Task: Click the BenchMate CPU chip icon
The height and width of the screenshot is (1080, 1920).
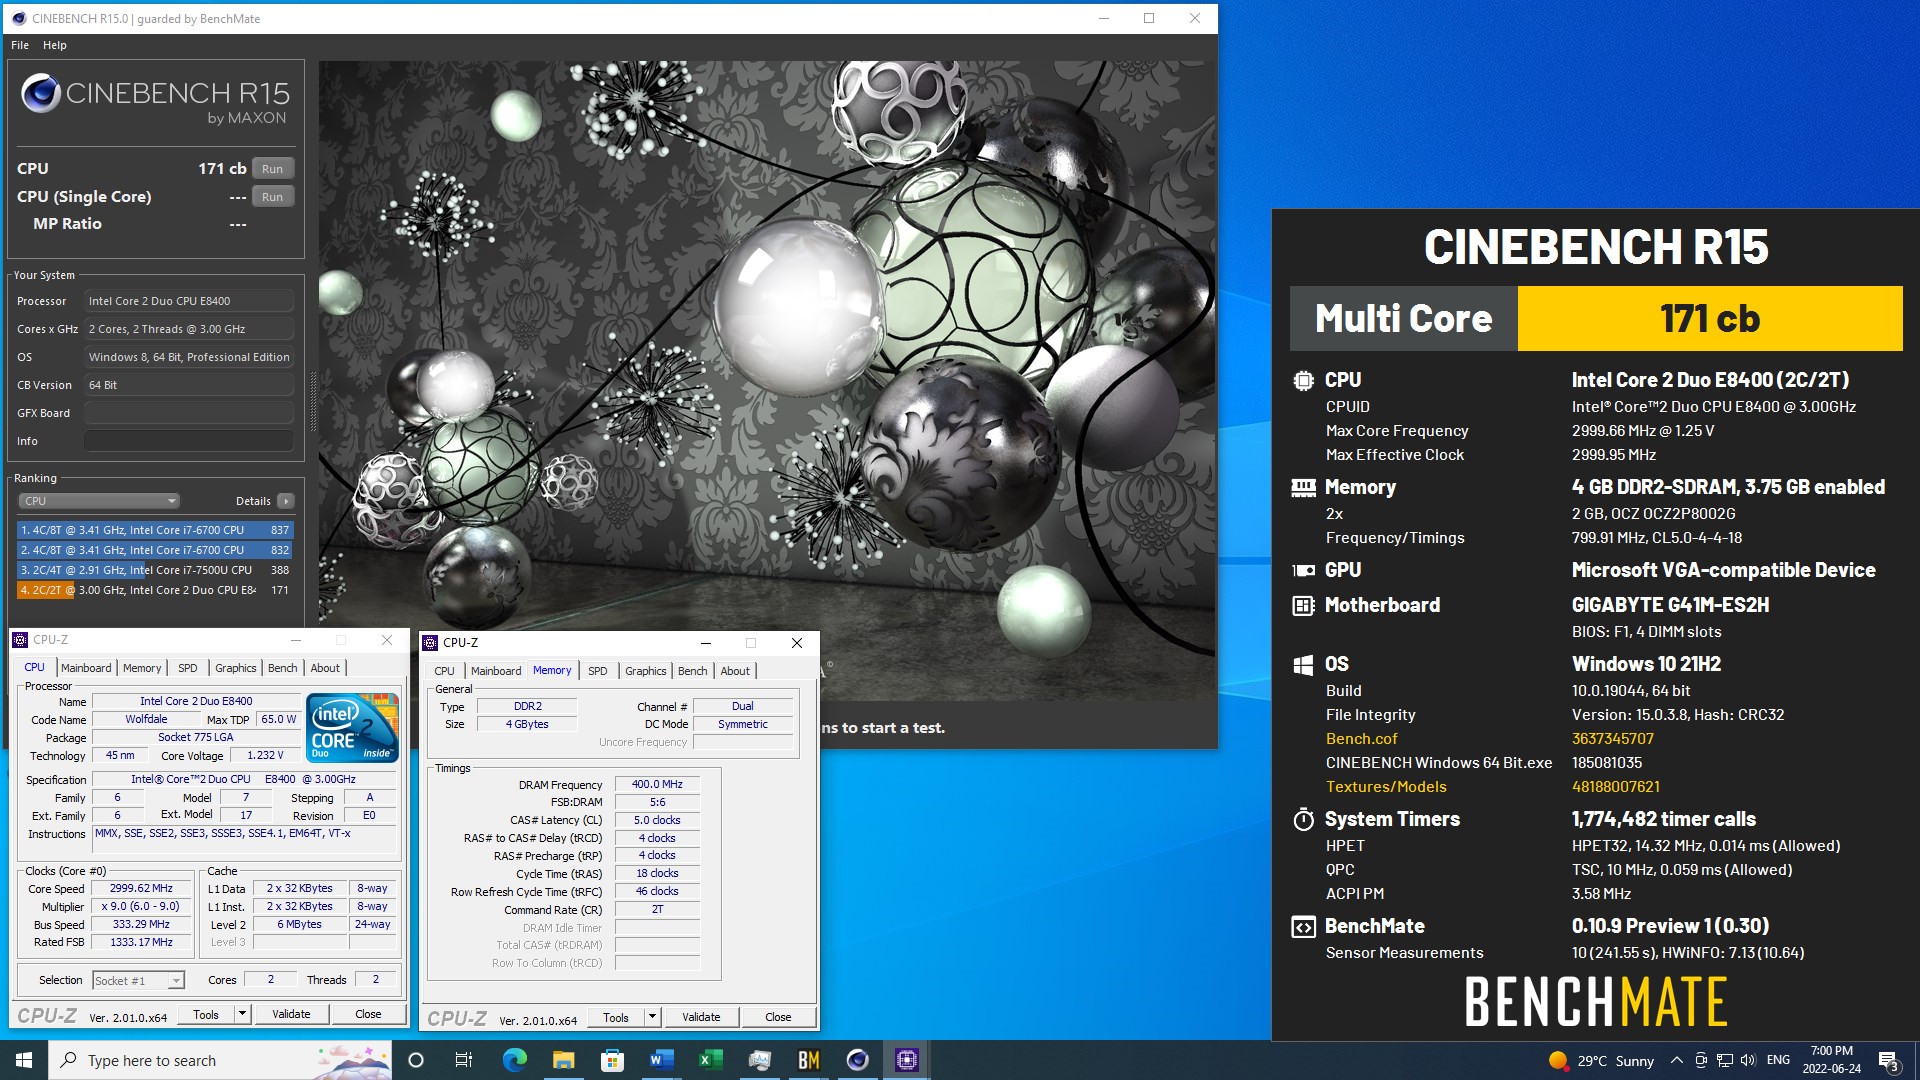Action: click(1303, 380)
